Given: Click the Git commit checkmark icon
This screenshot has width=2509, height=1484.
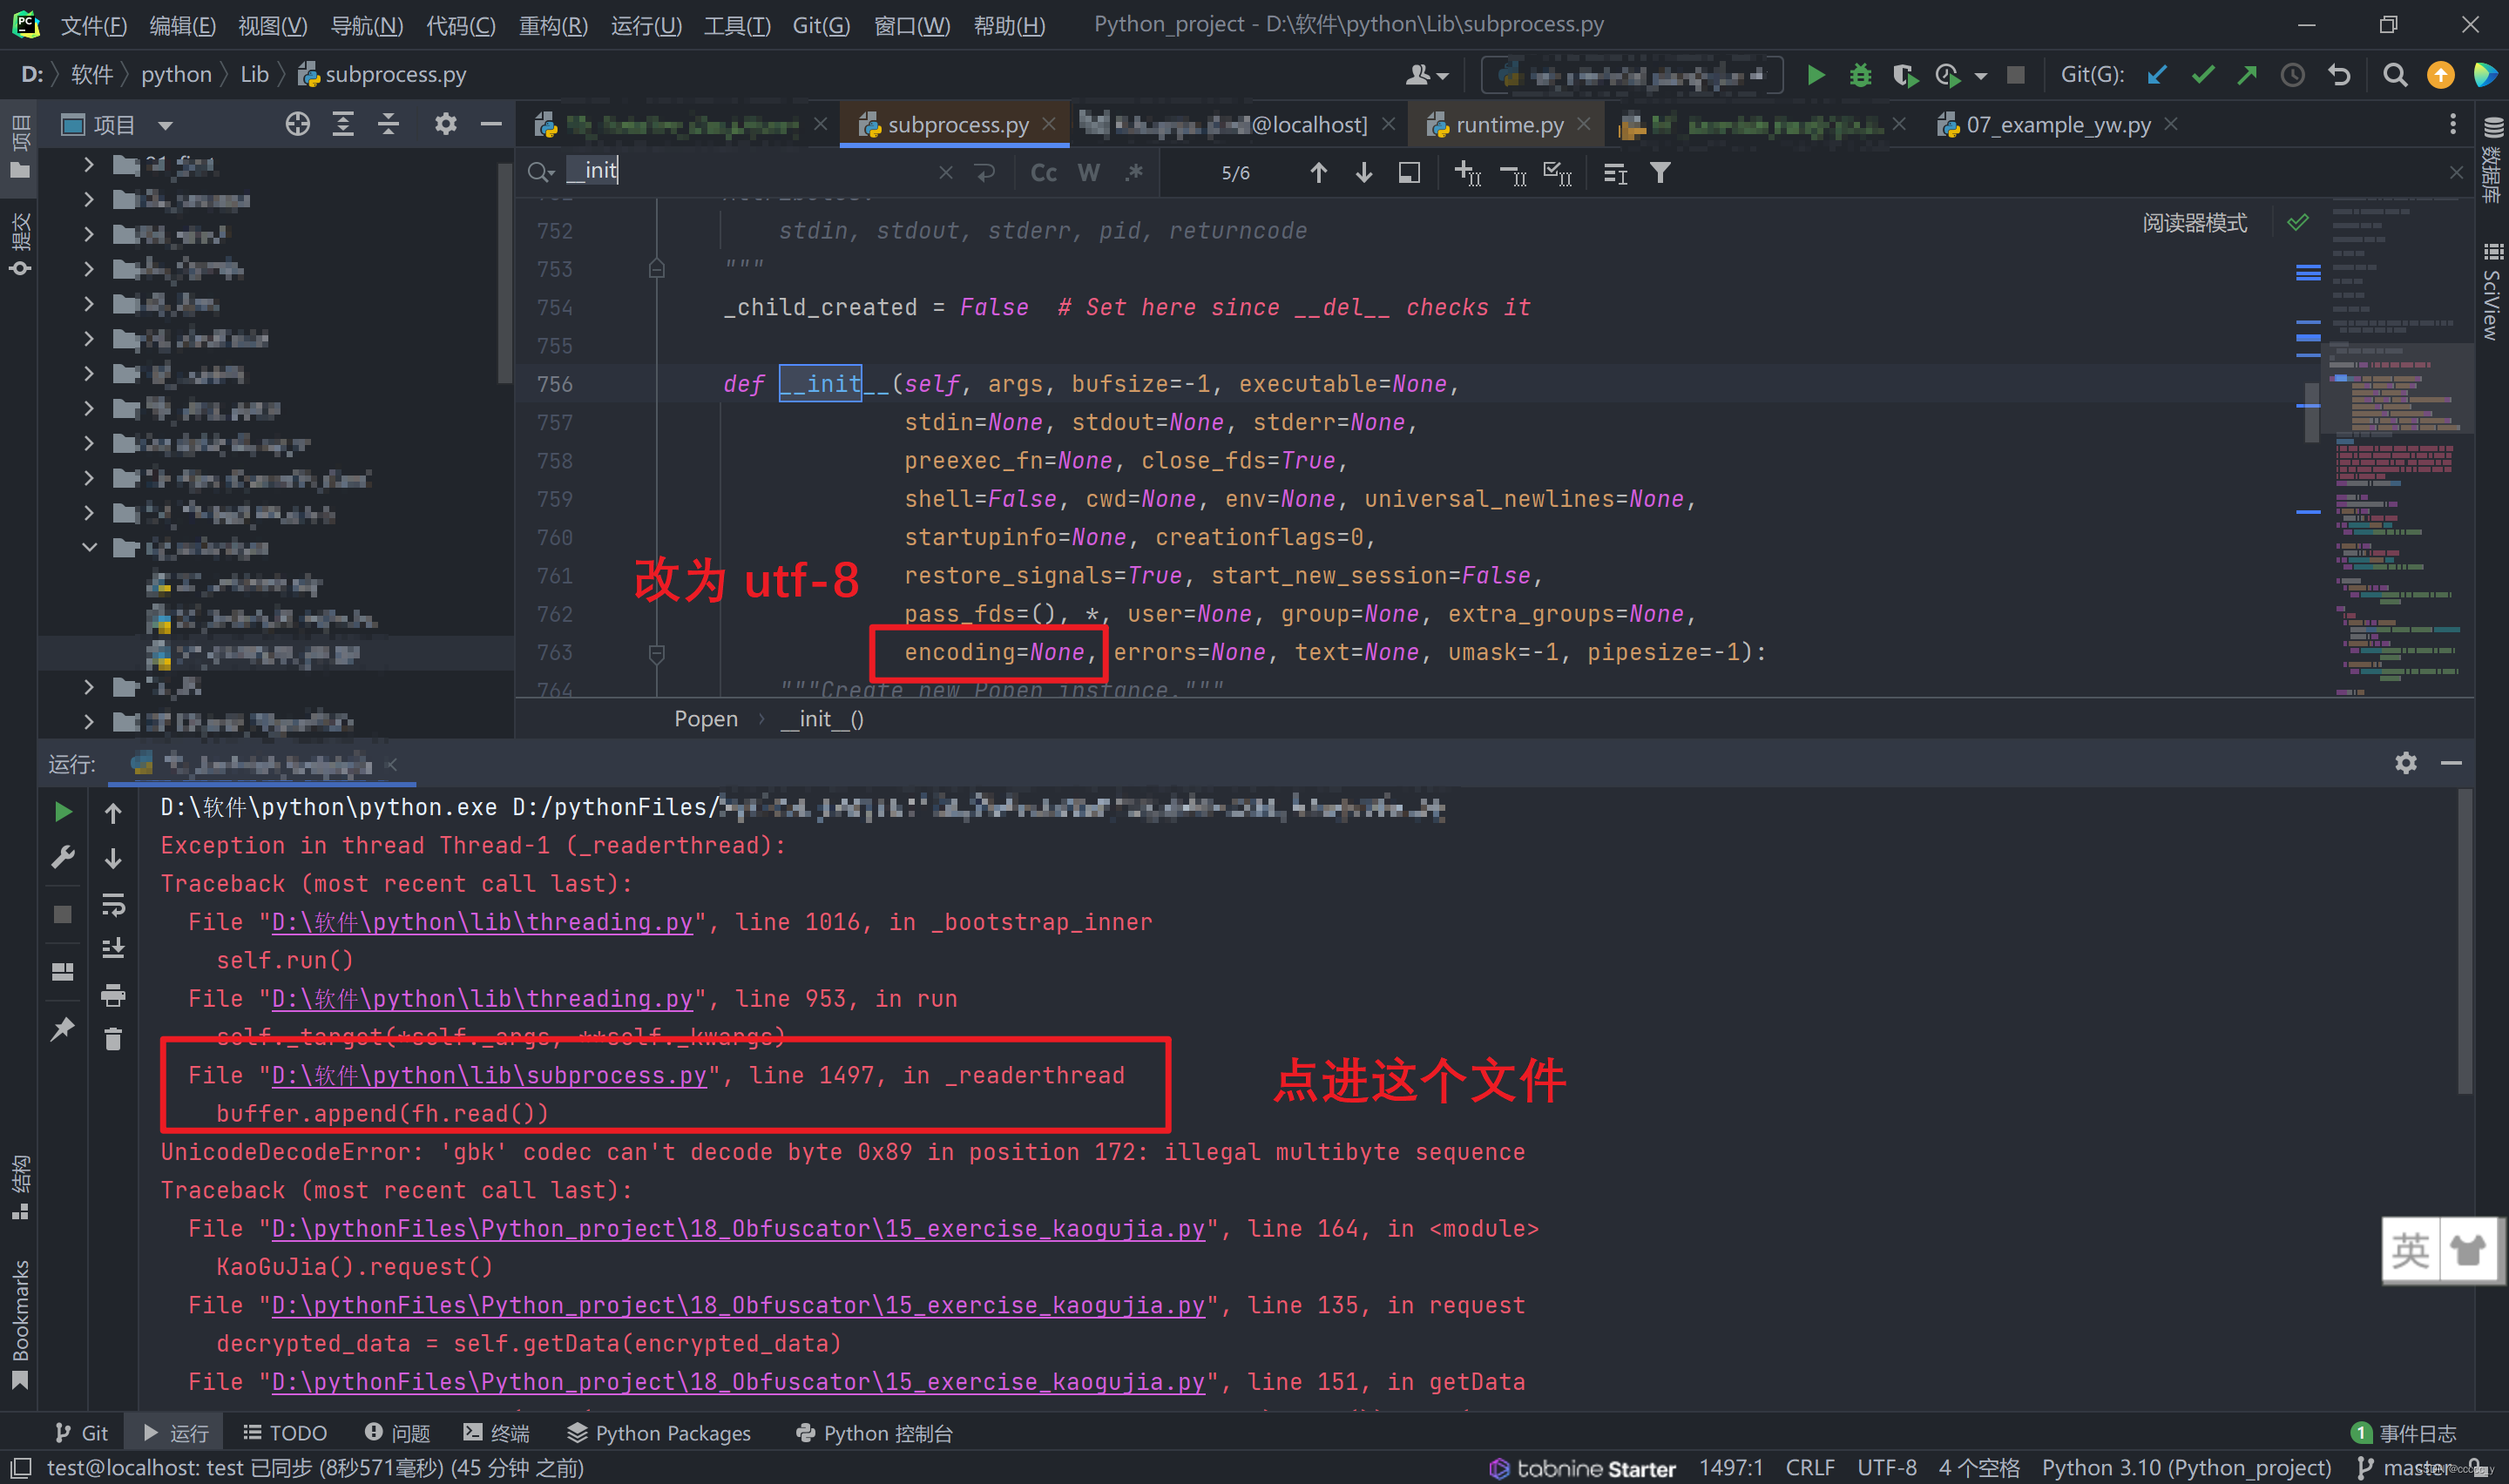Looking at the screenshot, I should pyautogui.click(x=2202, y=75).
